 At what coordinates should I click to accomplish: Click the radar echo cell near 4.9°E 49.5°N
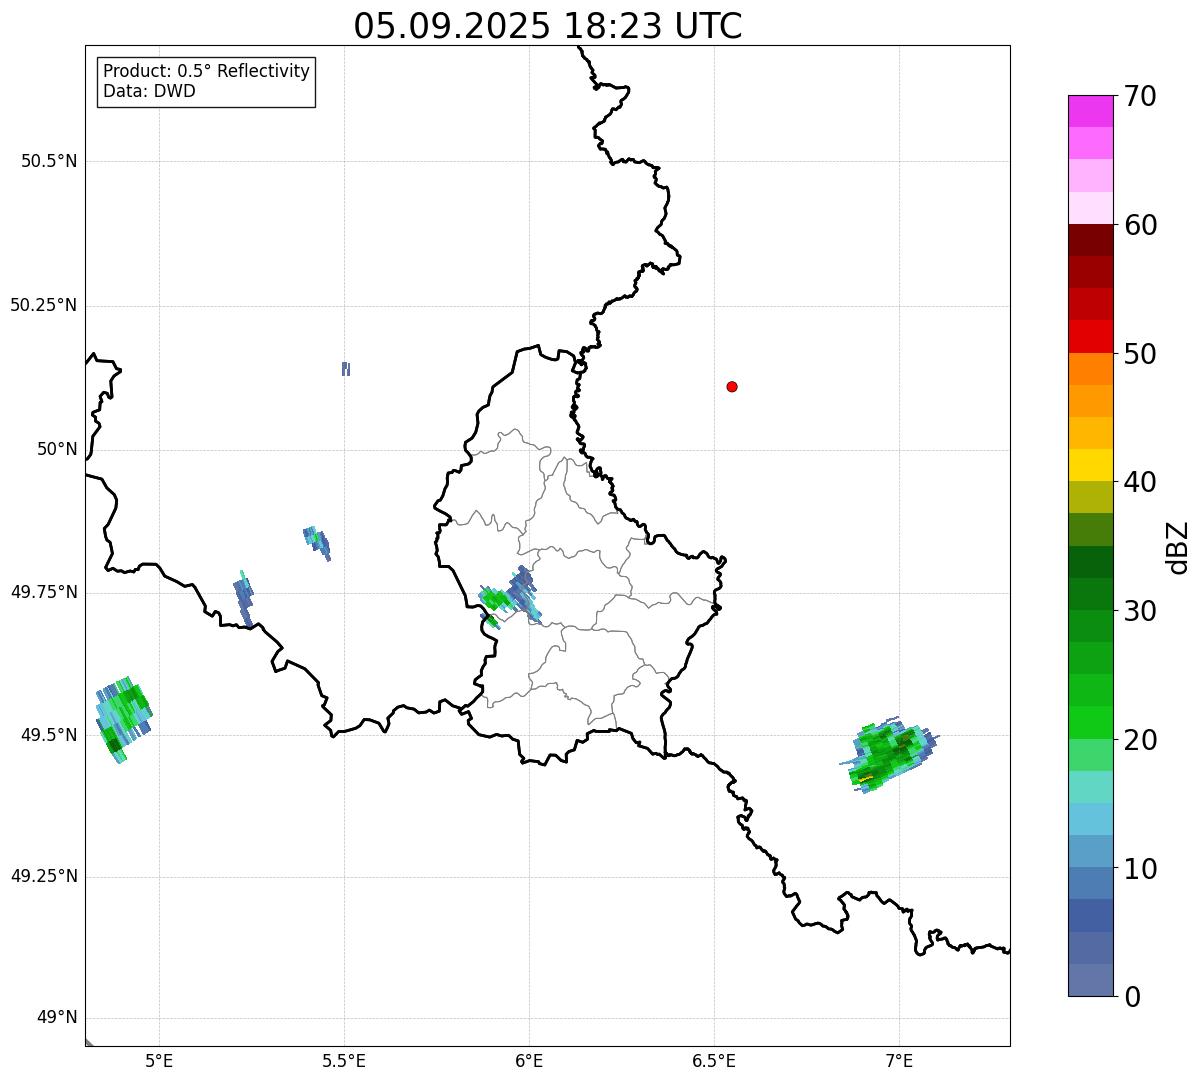[x=123, y=718]
